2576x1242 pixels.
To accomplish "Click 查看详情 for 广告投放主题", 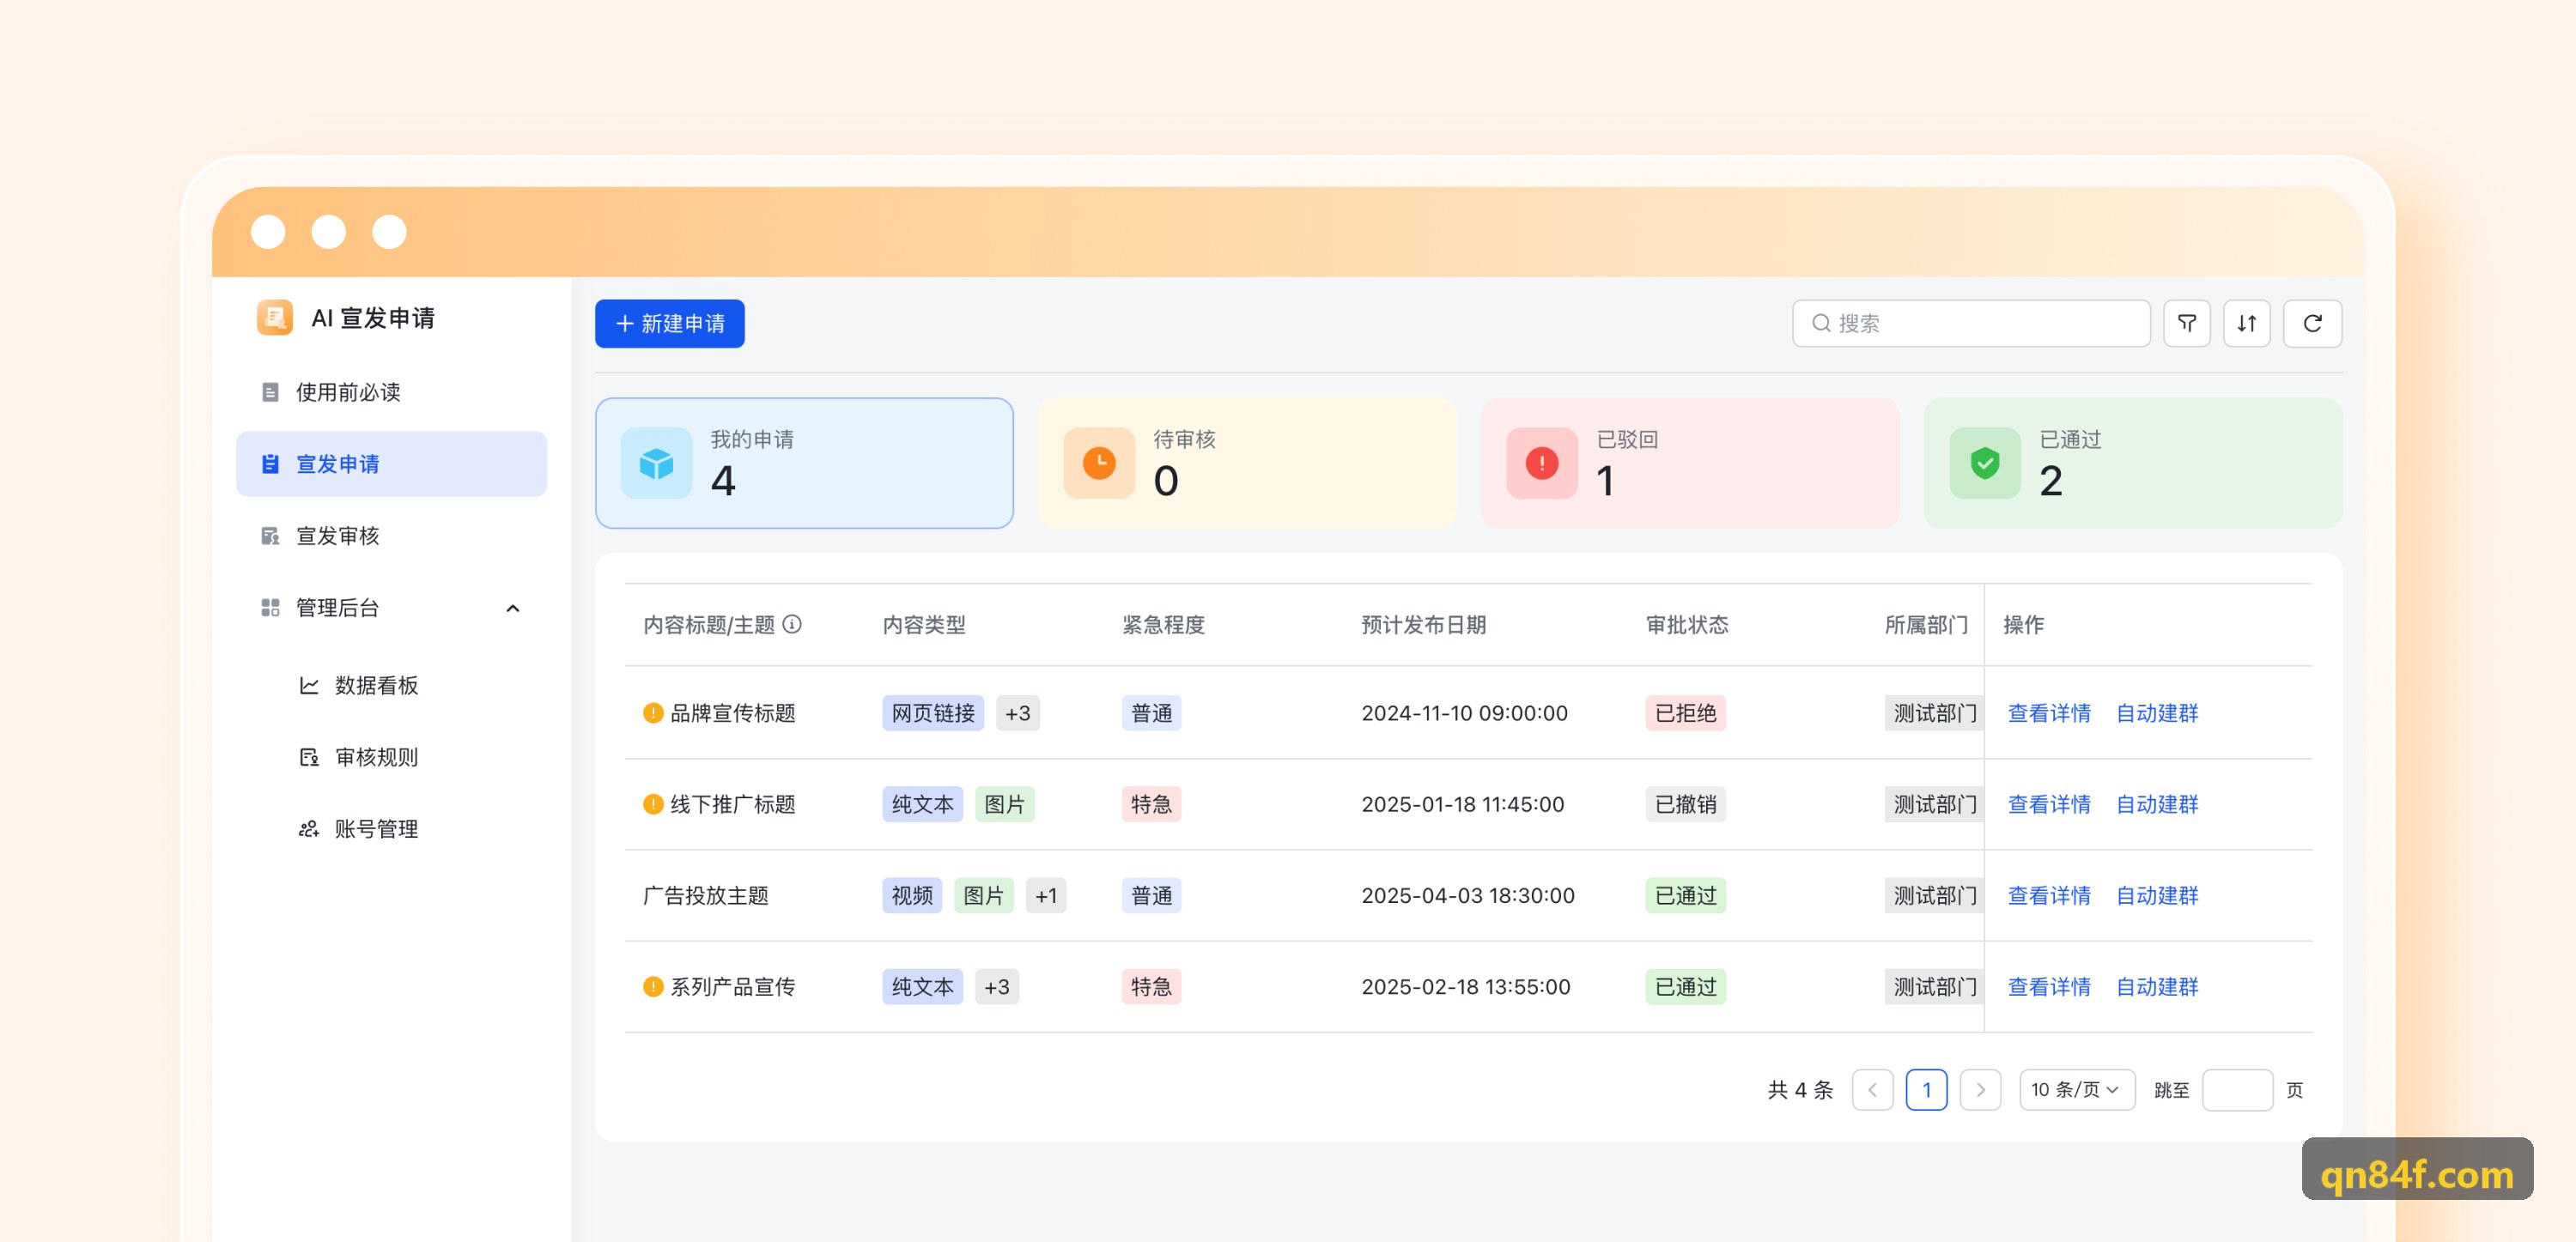I will (x=2048, y=894).
